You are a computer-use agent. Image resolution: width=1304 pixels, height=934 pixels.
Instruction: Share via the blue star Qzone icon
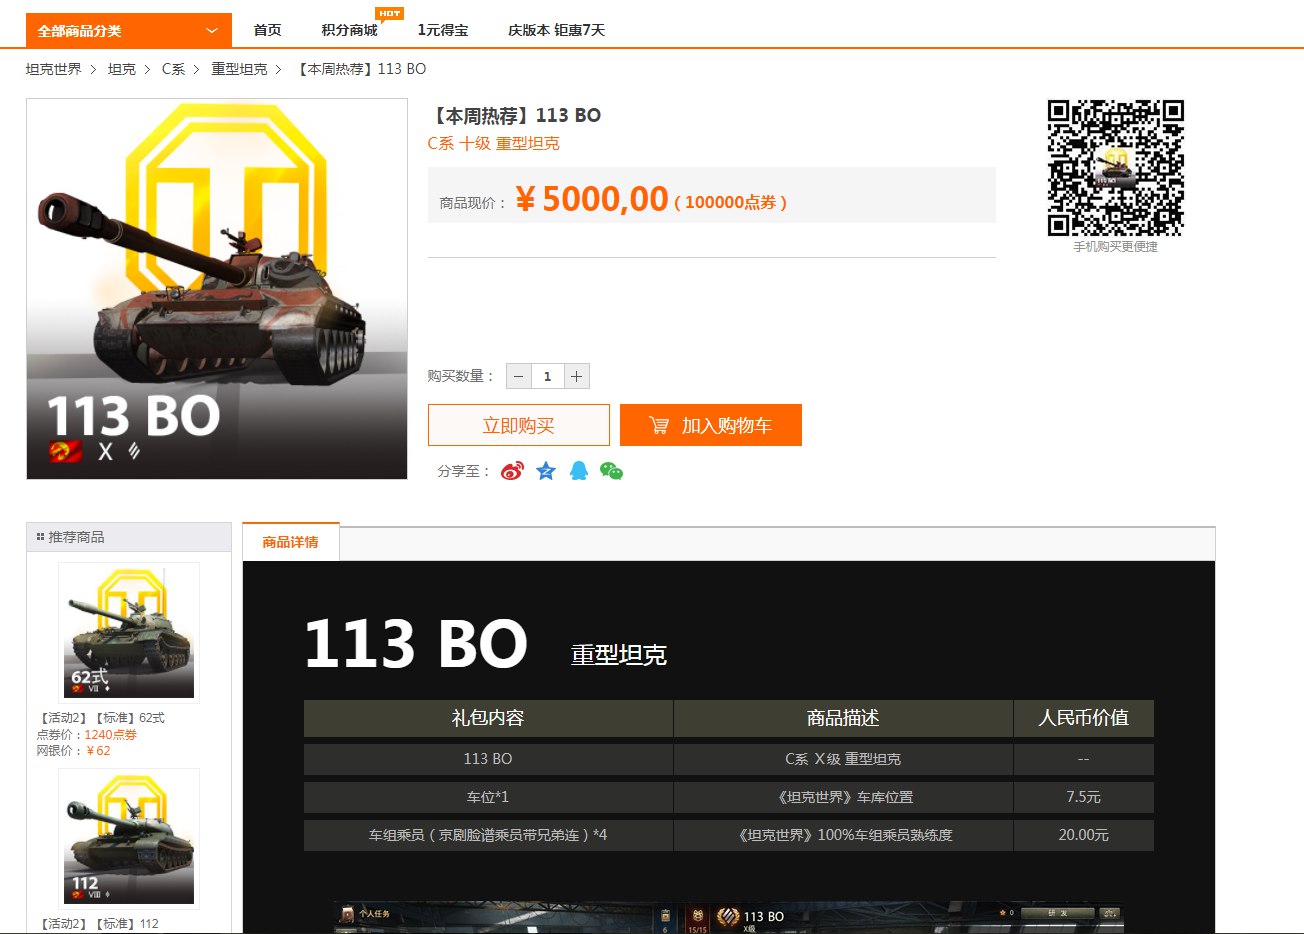coord(545,471)
